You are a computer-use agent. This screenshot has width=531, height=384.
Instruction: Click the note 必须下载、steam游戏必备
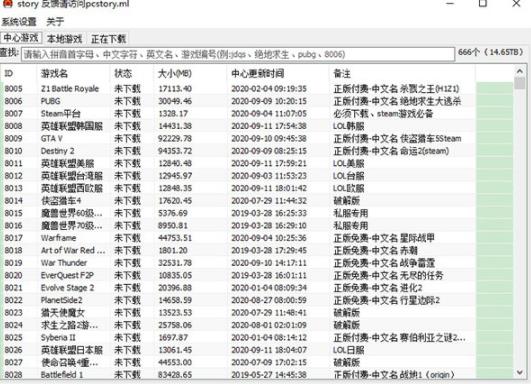[x=383, y=113]
